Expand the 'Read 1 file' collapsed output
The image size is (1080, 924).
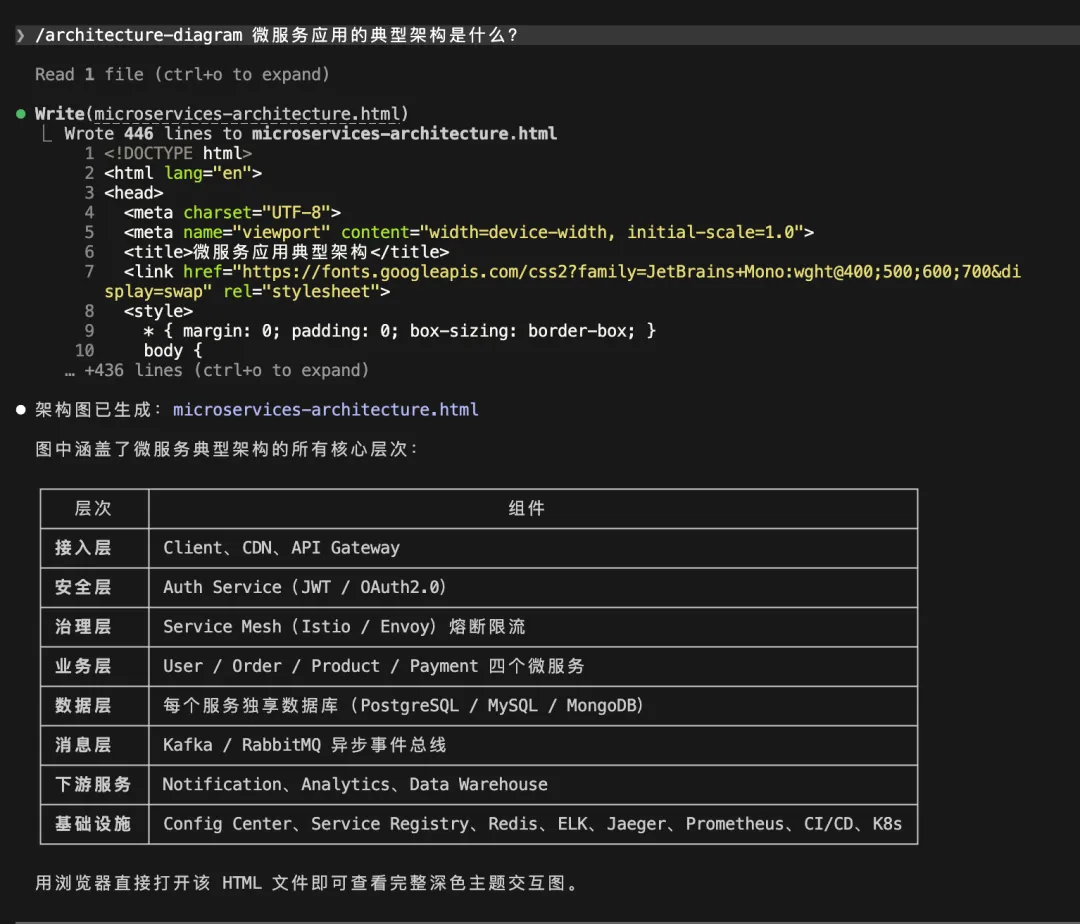pyautogui.click(x=182, y=75)
